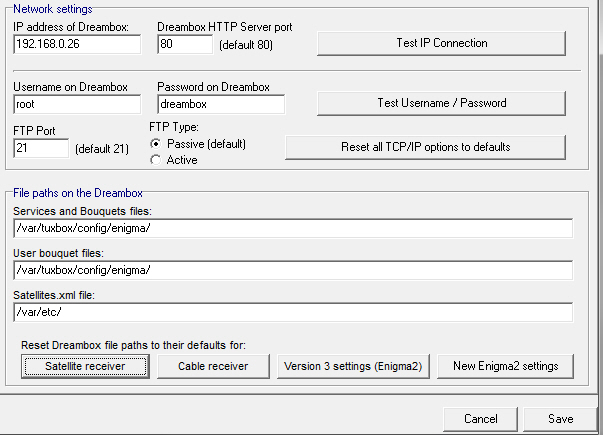Click the Password on Dreambox field
Image resolution: width=603 pixels, height=435 pixels.
click(x=221, y=104)
